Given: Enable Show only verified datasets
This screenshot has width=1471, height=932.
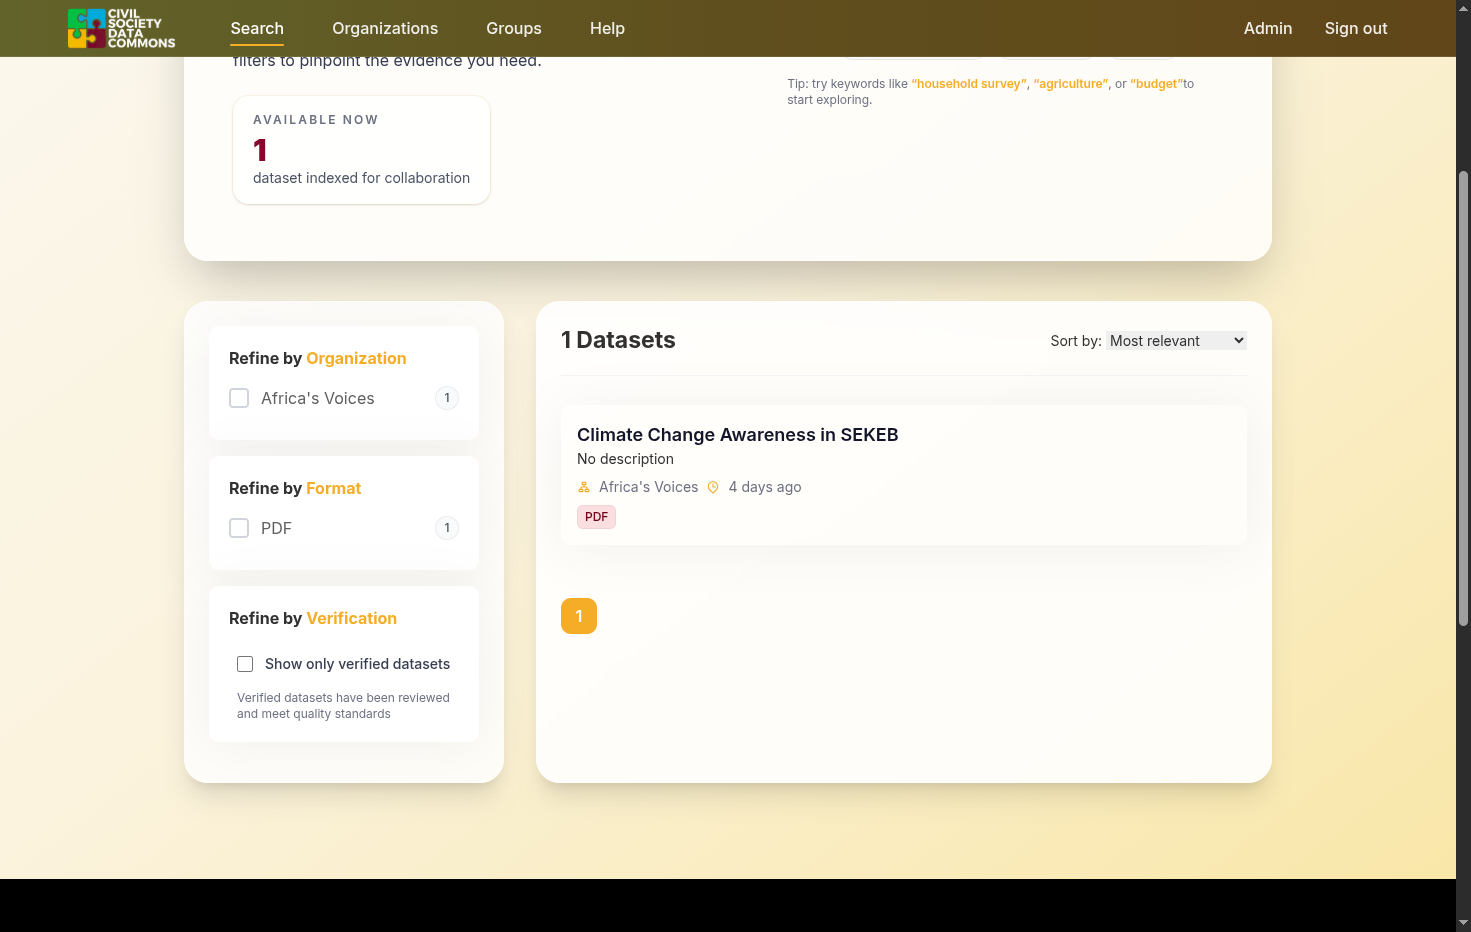Looking at the screenshot, I should [245, 664].
